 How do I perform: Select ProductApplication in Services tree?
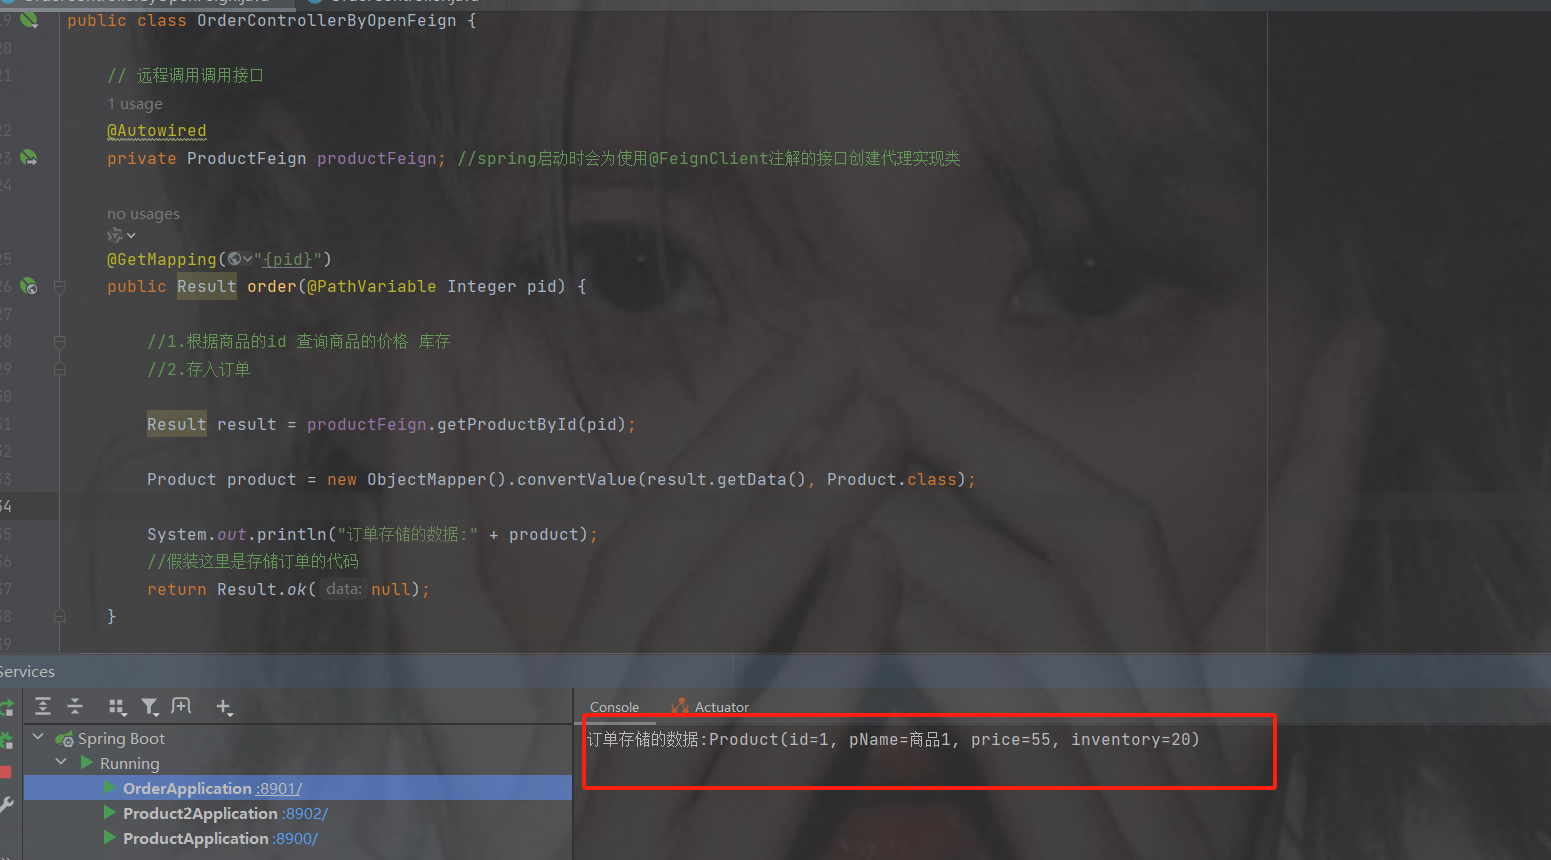297,838
